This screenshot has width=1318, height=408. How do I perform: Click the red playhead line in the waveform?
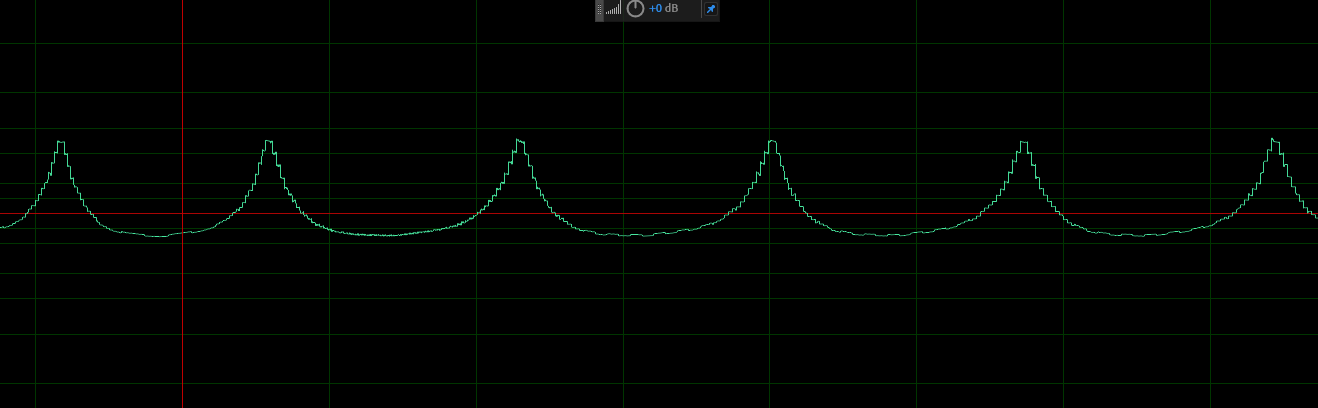183,204
